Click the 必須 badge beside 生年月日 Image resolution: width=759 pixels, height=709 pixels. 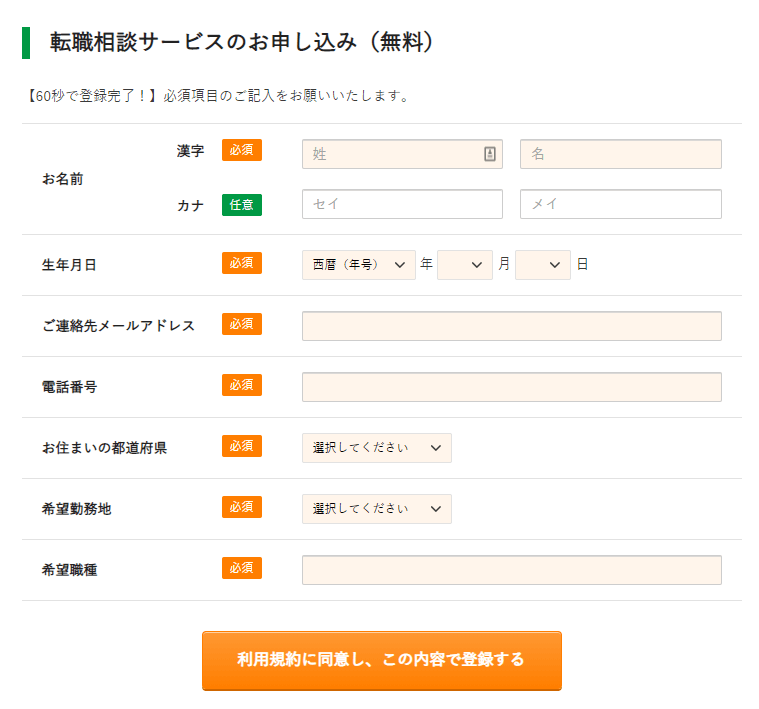(242, 263)
